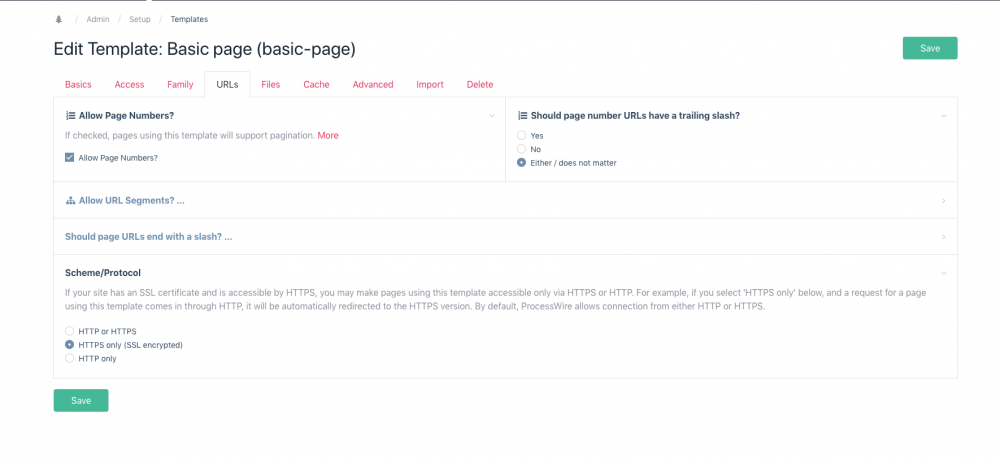This screenshot has height=457, width=1000.
Task: Select the URLs tab
Action: coord(228,84)
